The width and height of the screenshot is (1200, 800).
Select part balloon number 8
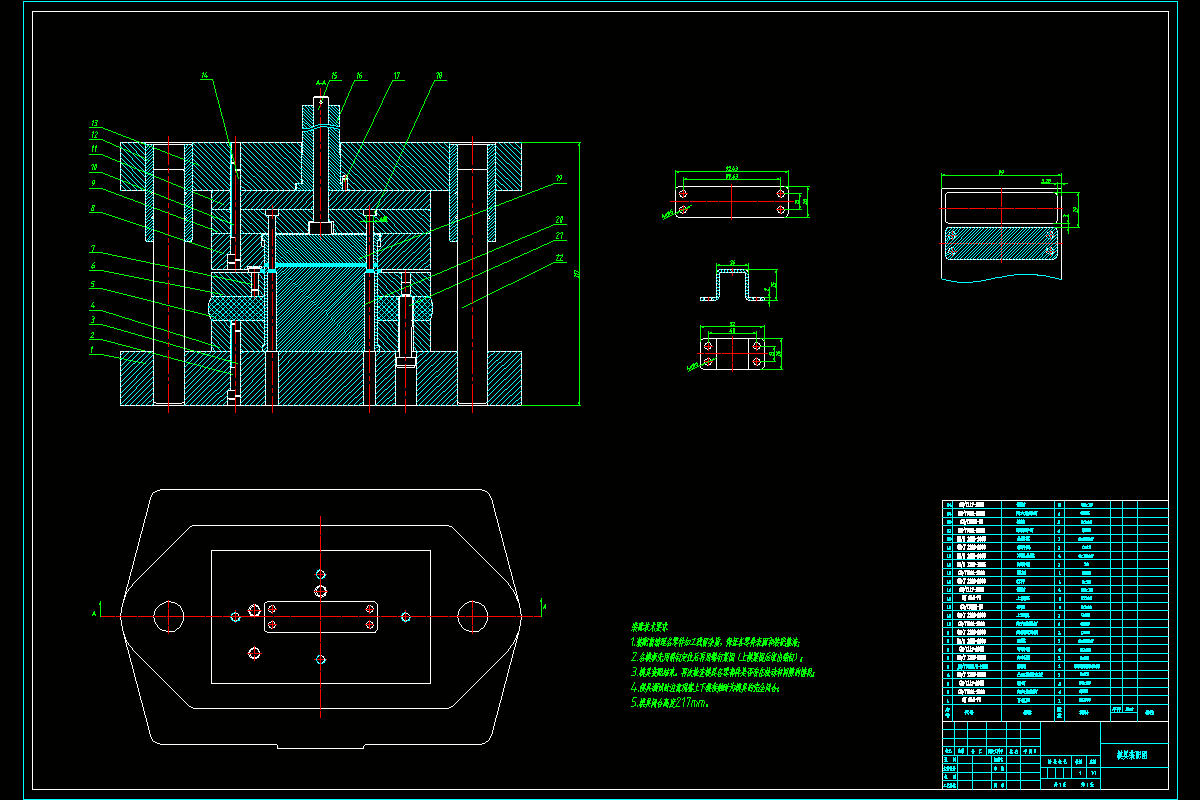pos(92,209)
